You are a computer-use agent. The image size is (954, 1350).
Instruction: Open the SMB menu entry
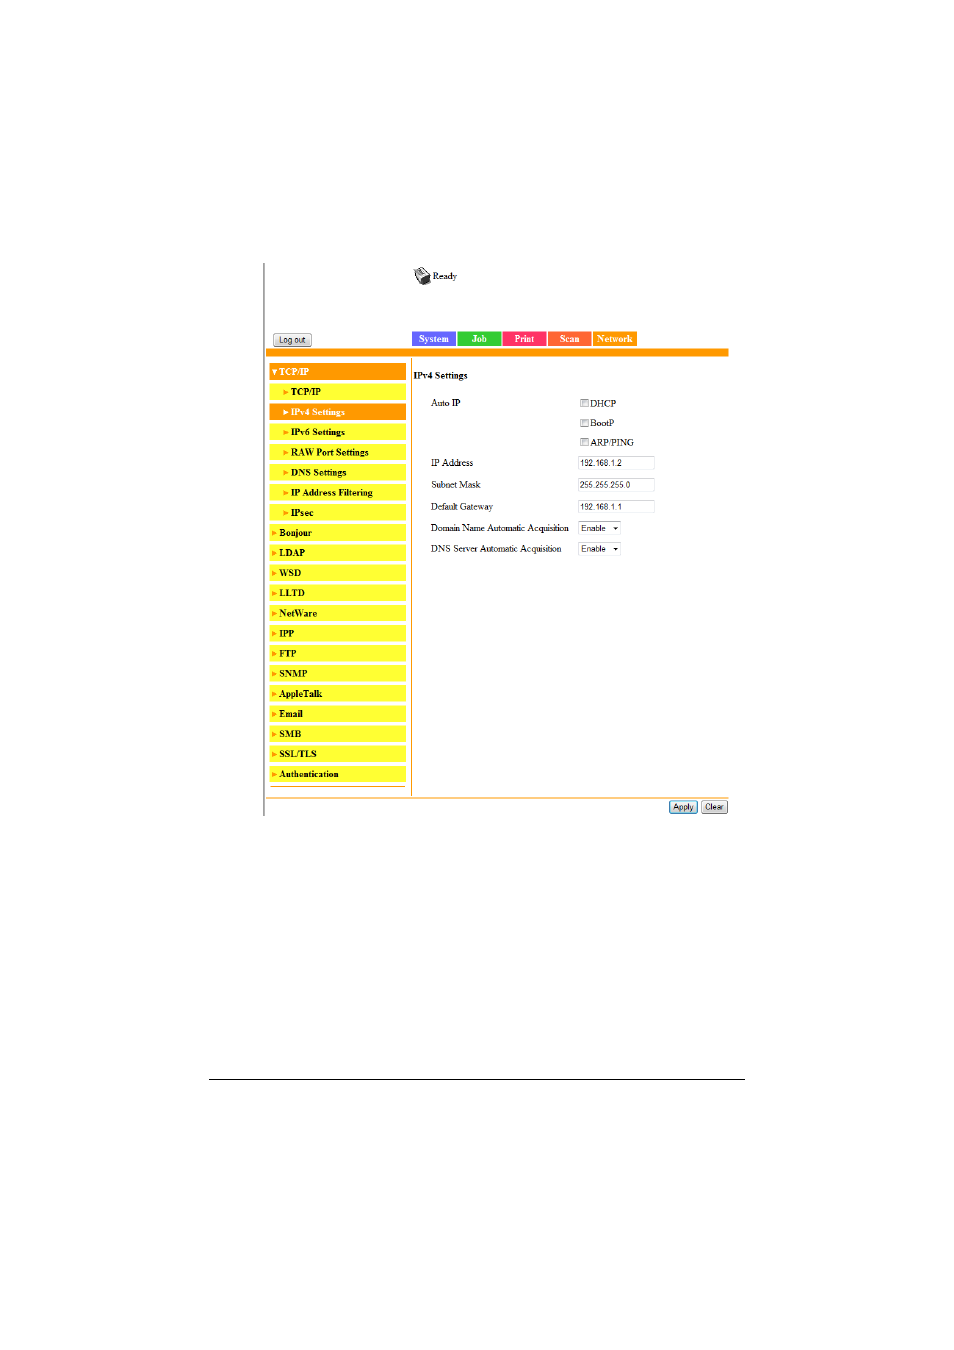(x=338, y=734)
